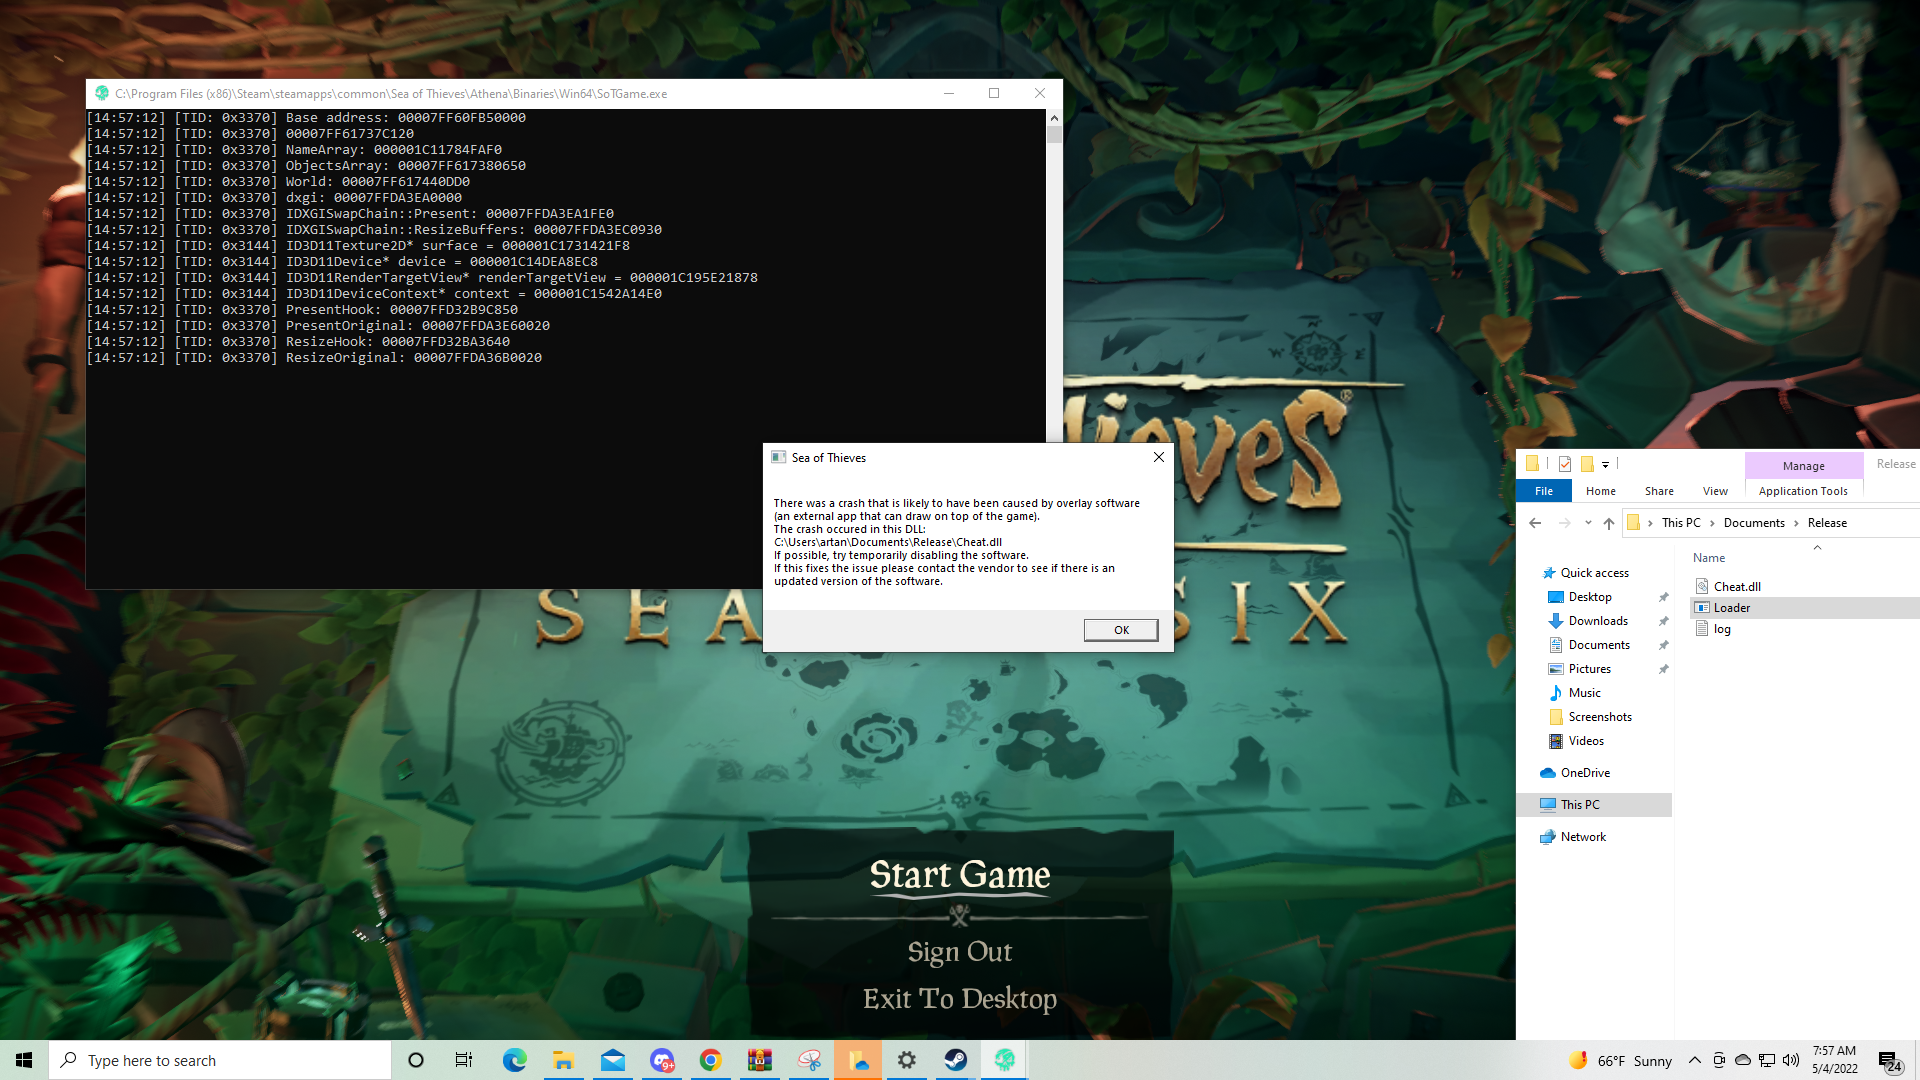Screen dimensions: 1920x1080
Task: Open the highlighted folder app on the taskbar
Action: [x=857, y=1060]
